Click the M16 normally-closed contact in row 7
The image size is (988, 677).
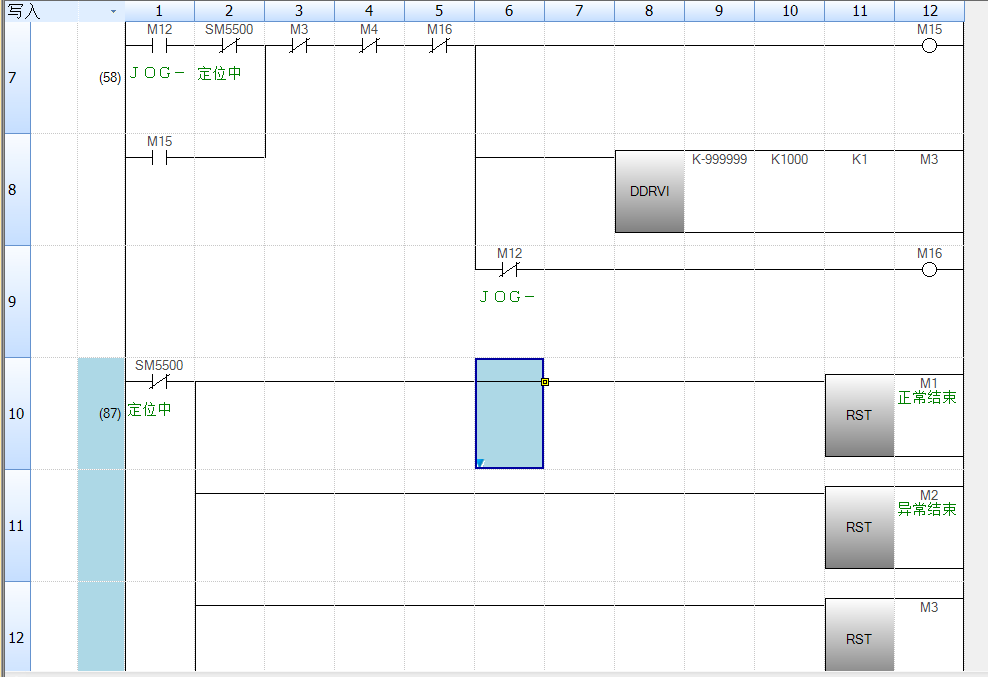[439, 45]
